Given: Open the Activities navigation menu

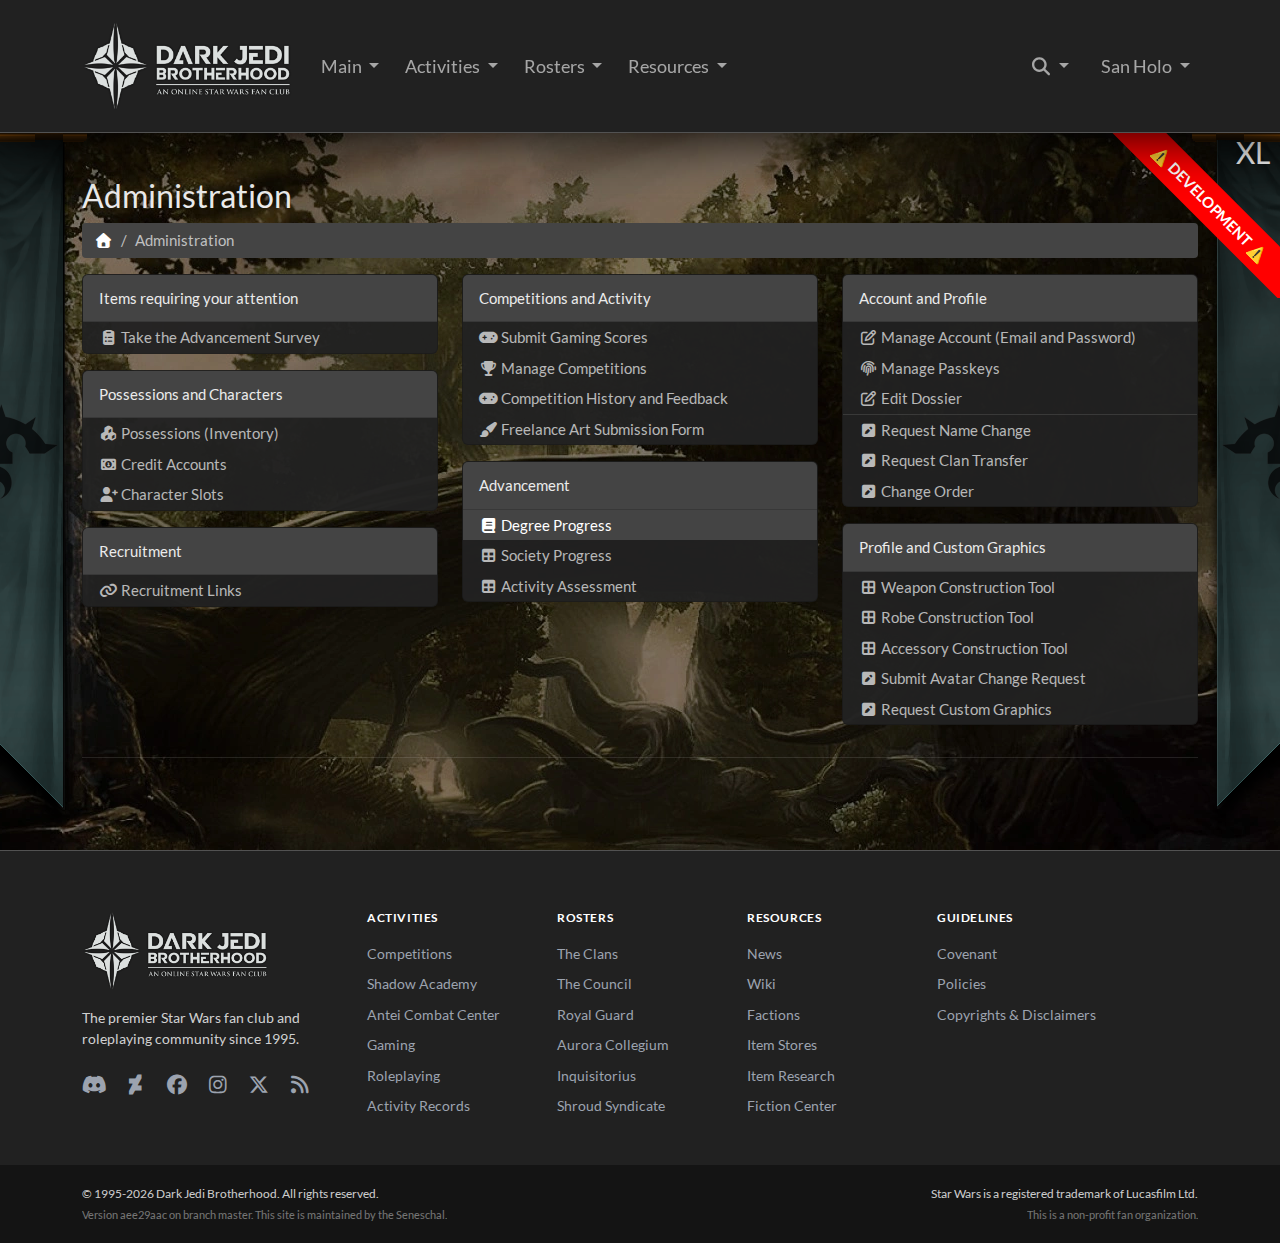Looking at the screenshot, I should (x=450, y=67).
